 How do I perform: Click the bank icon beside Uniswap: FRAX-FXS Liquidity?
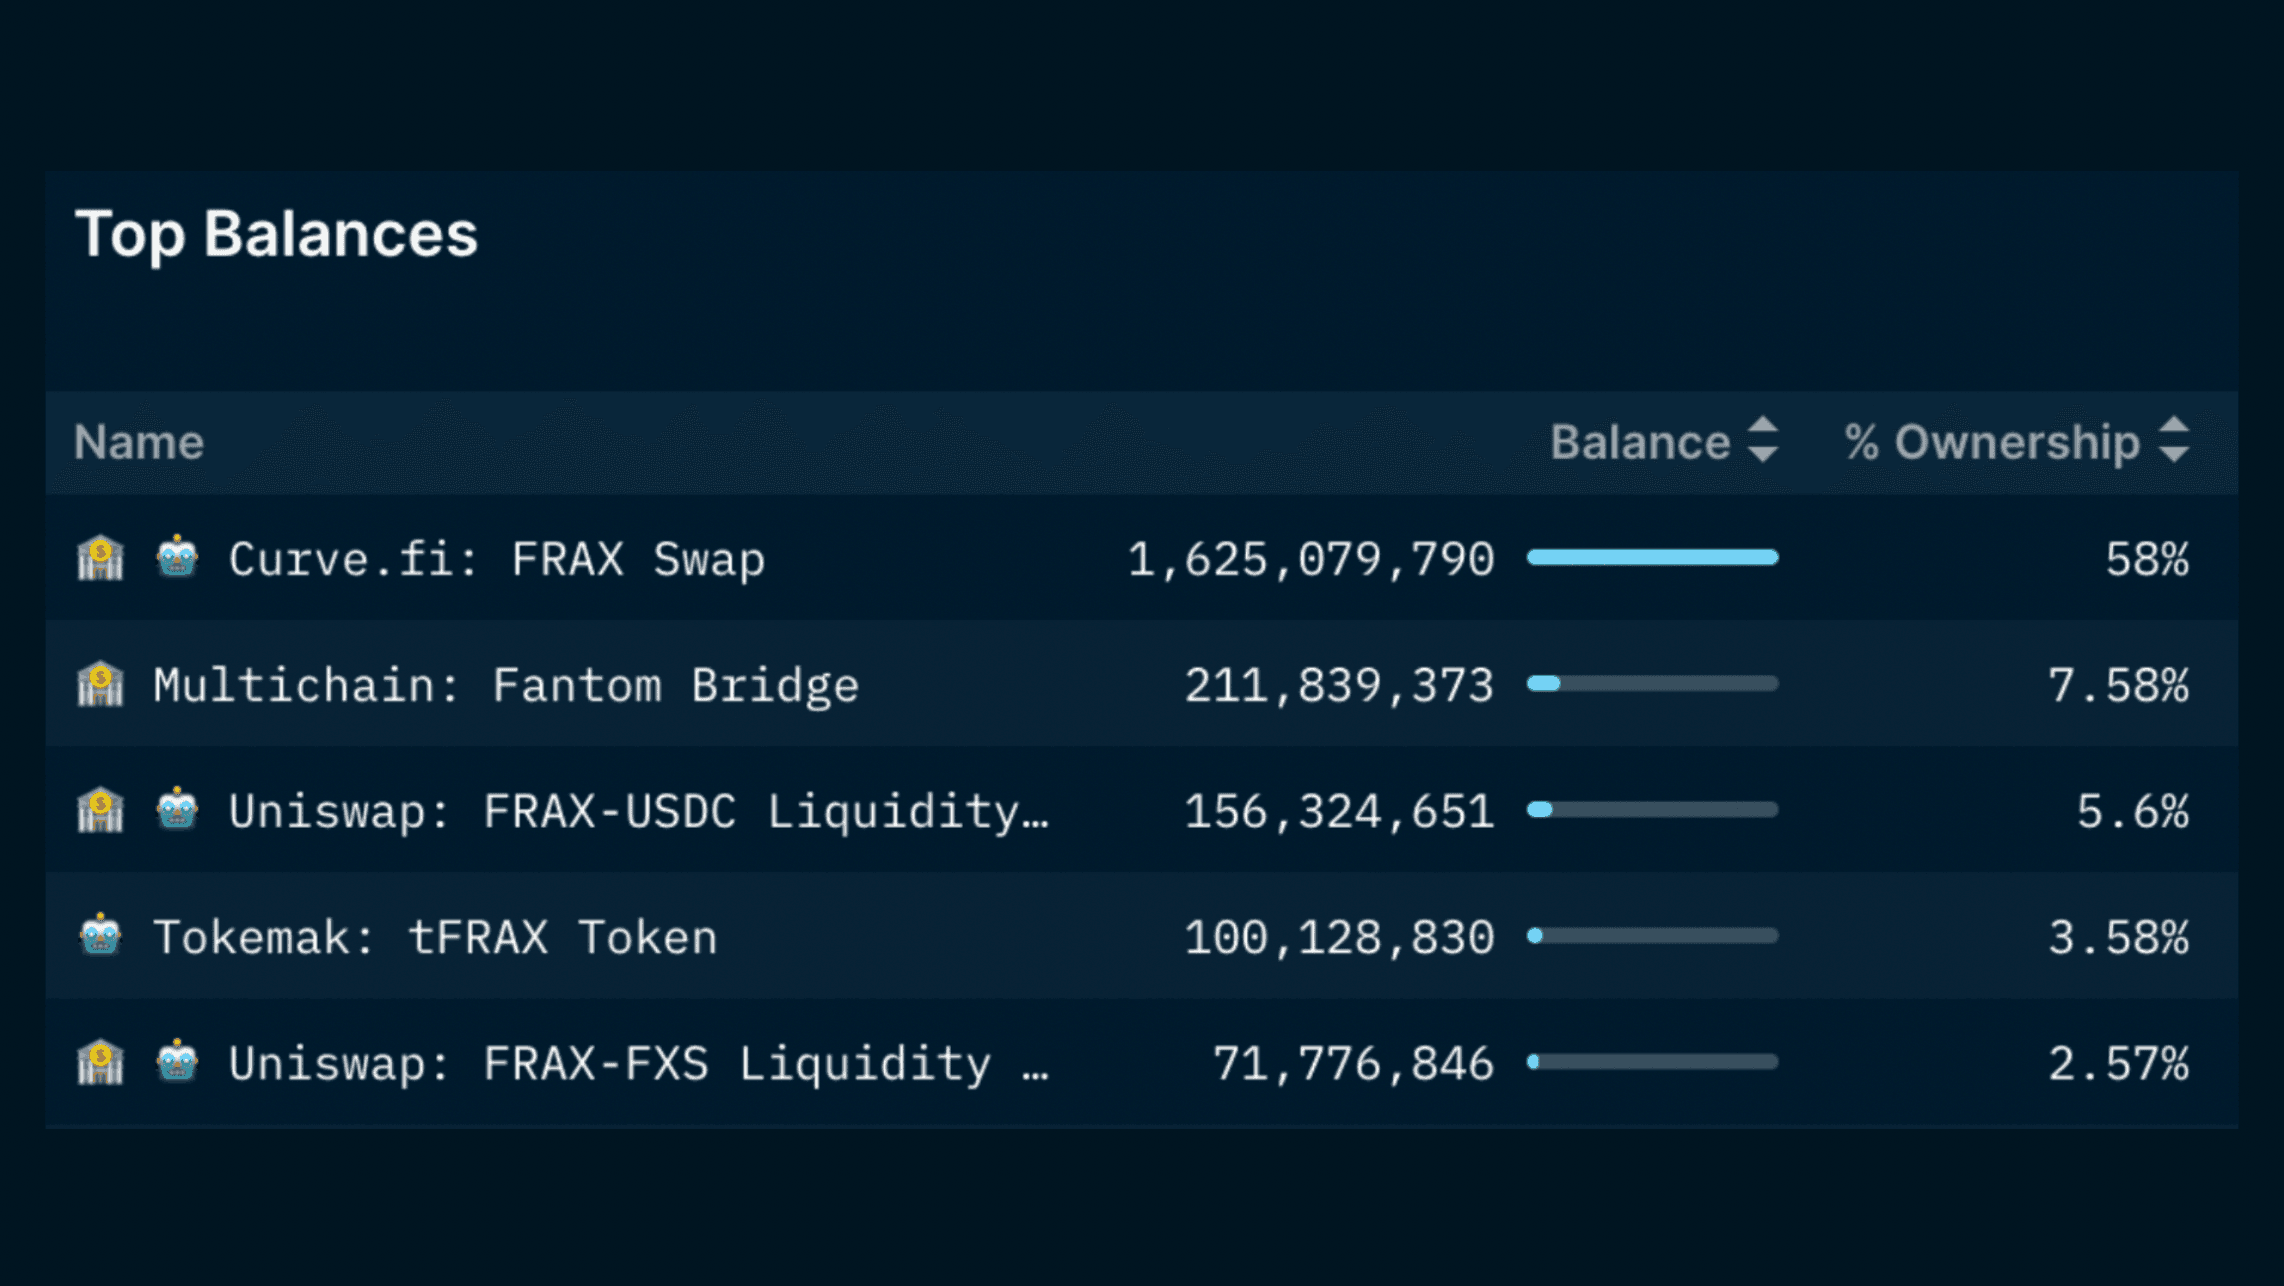click(101, 1062)
